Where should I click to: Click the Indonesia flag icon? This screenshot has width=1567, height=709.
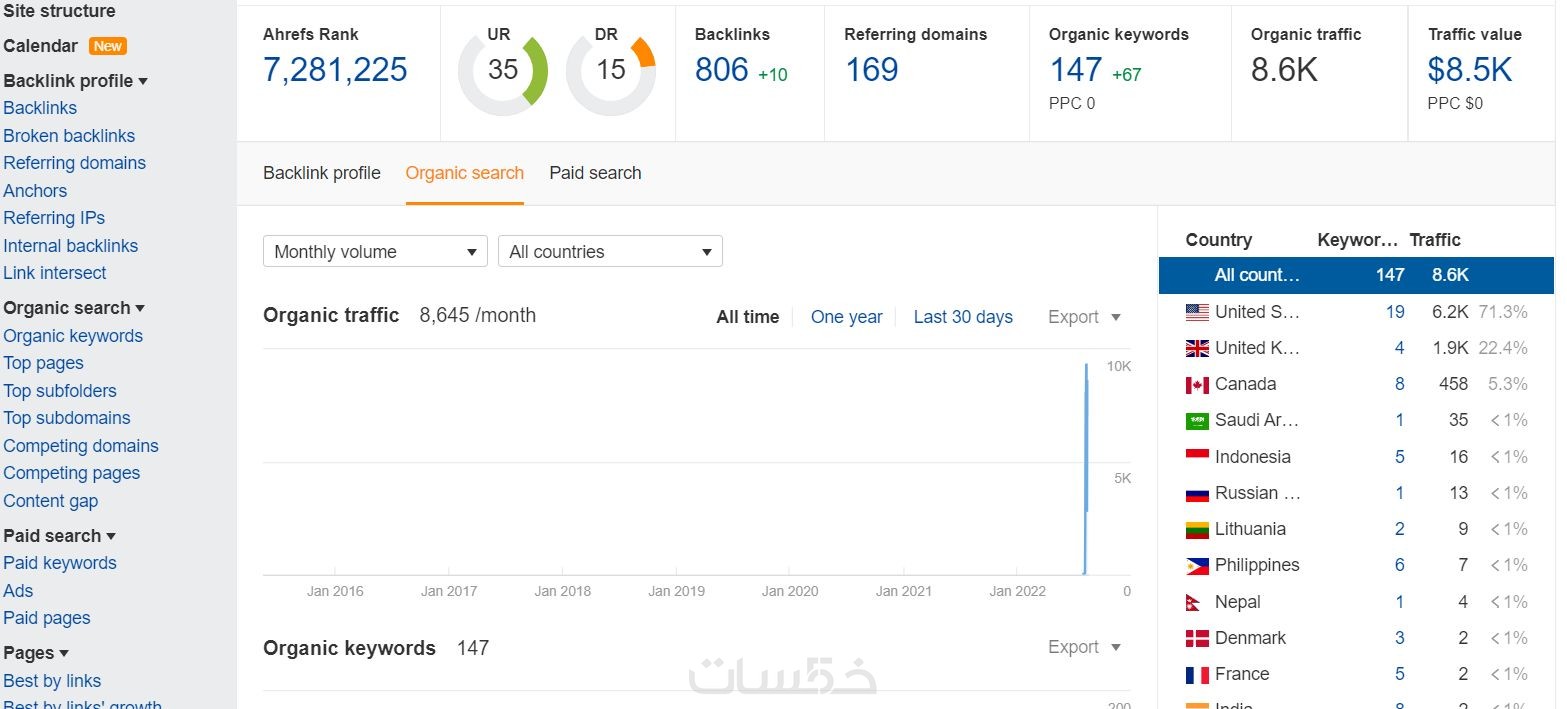(1197, 457)
